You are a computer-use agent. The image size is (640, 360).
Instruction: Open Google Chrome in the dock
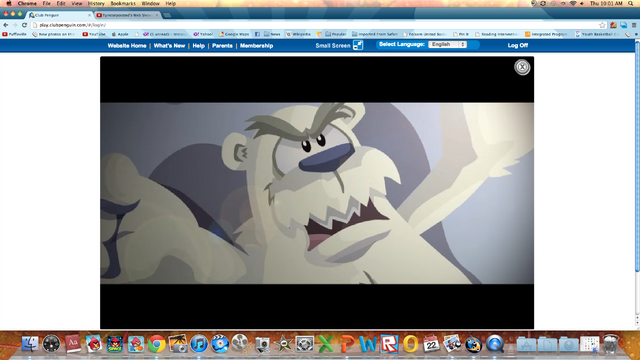click(157, 344)
